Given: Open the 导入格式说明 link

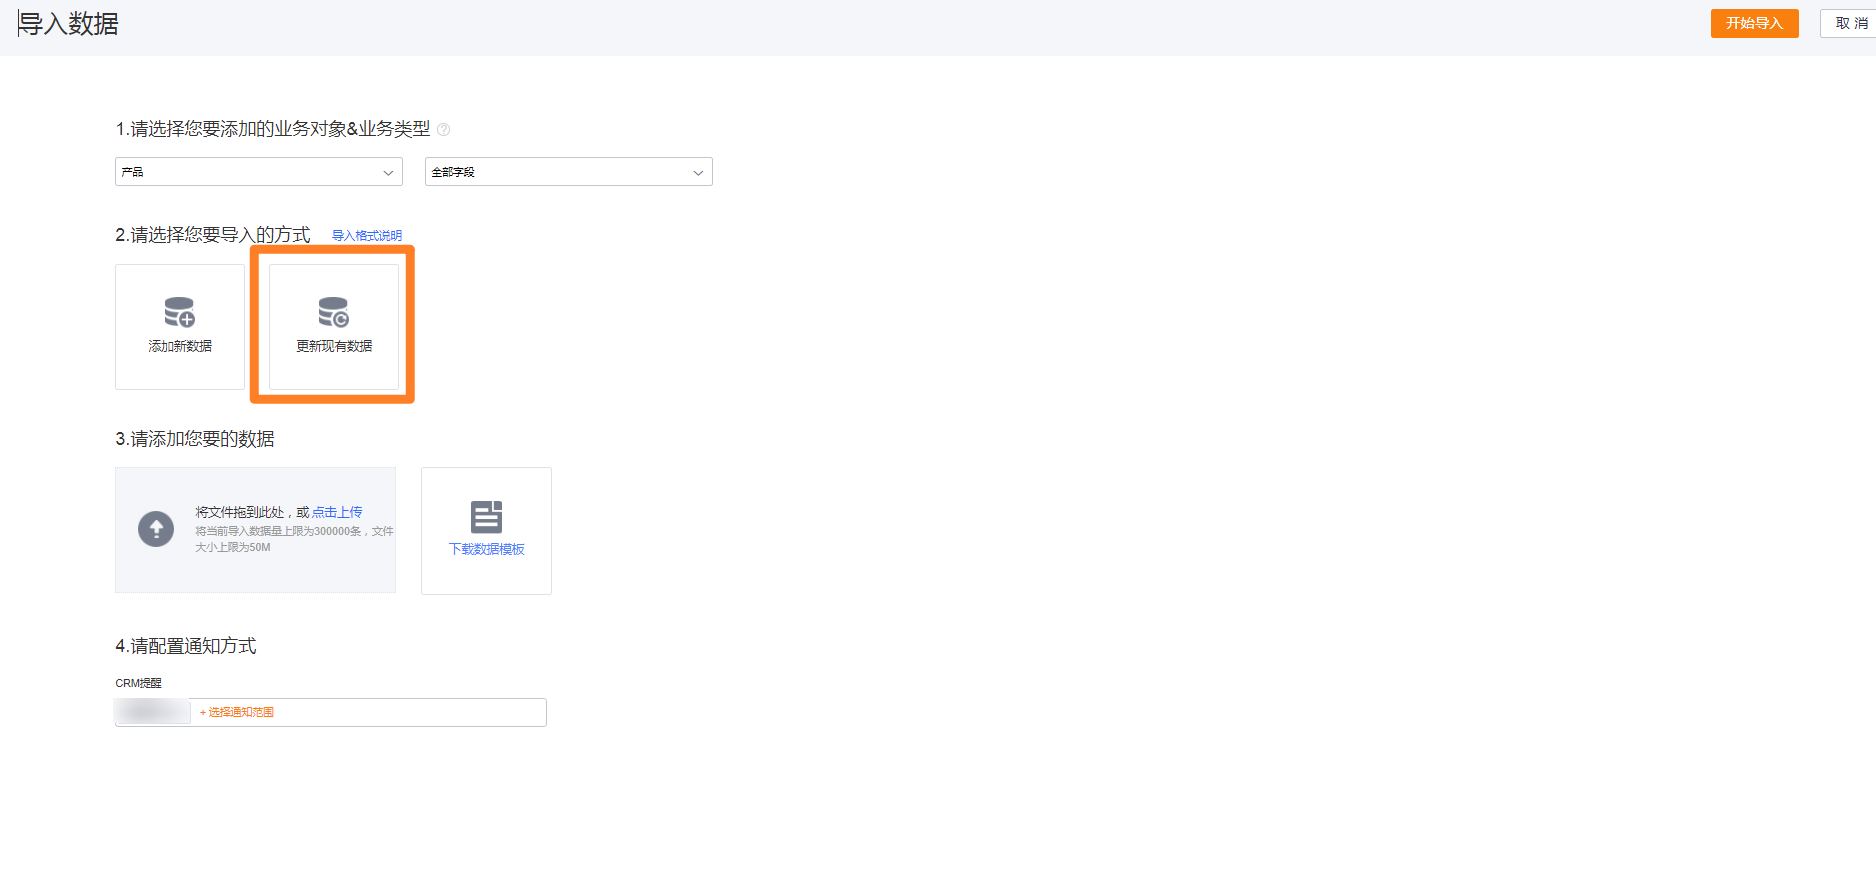Looking at the screenshot, I should coord(367,236).
